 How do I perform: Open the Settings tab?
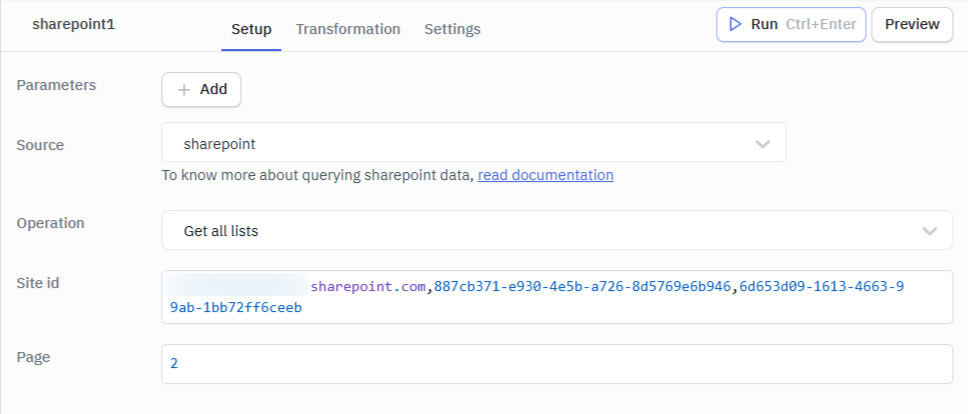point(453,29)
